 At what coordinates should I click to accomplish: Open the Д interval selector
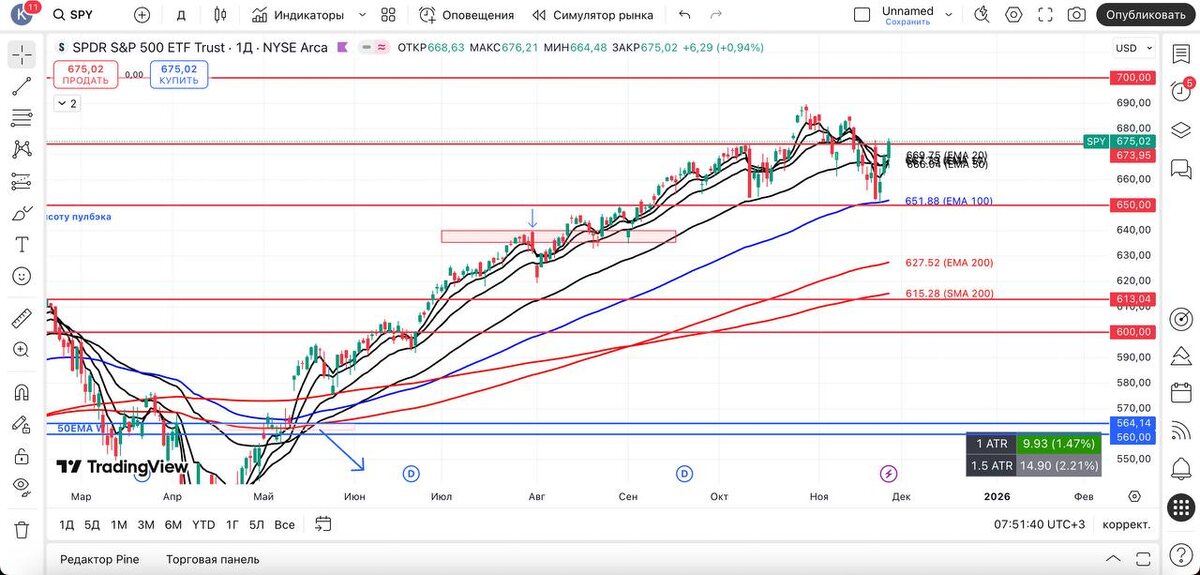pos(181,15)
